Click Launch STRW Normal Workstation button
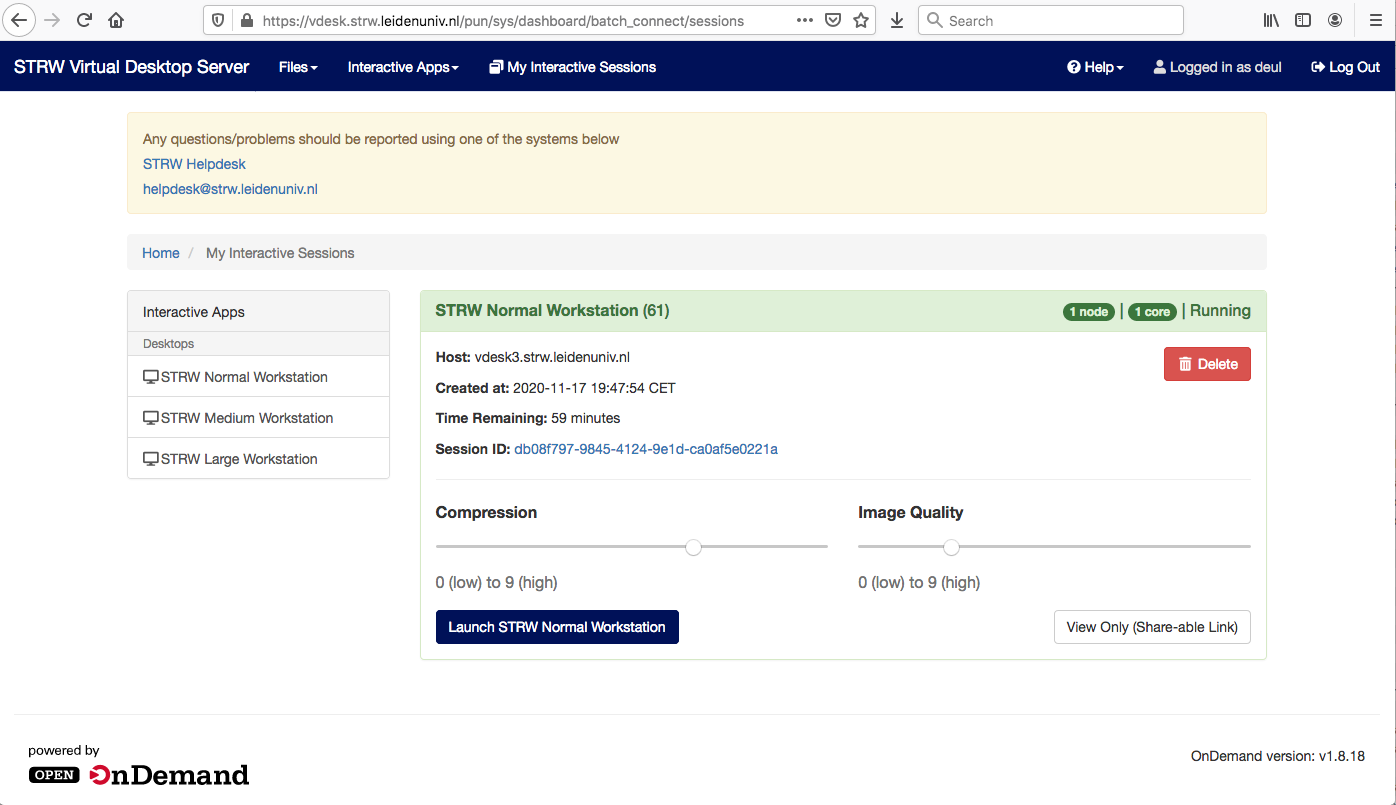Viewport: 1396px width, 805px height. point(557,627)
